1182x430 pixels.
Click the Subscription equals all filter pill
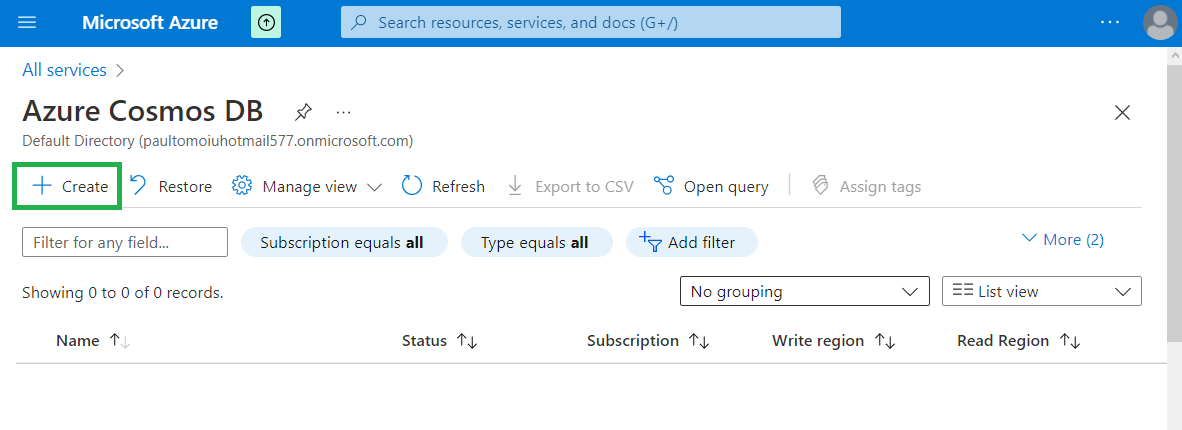tap(344, 242)
